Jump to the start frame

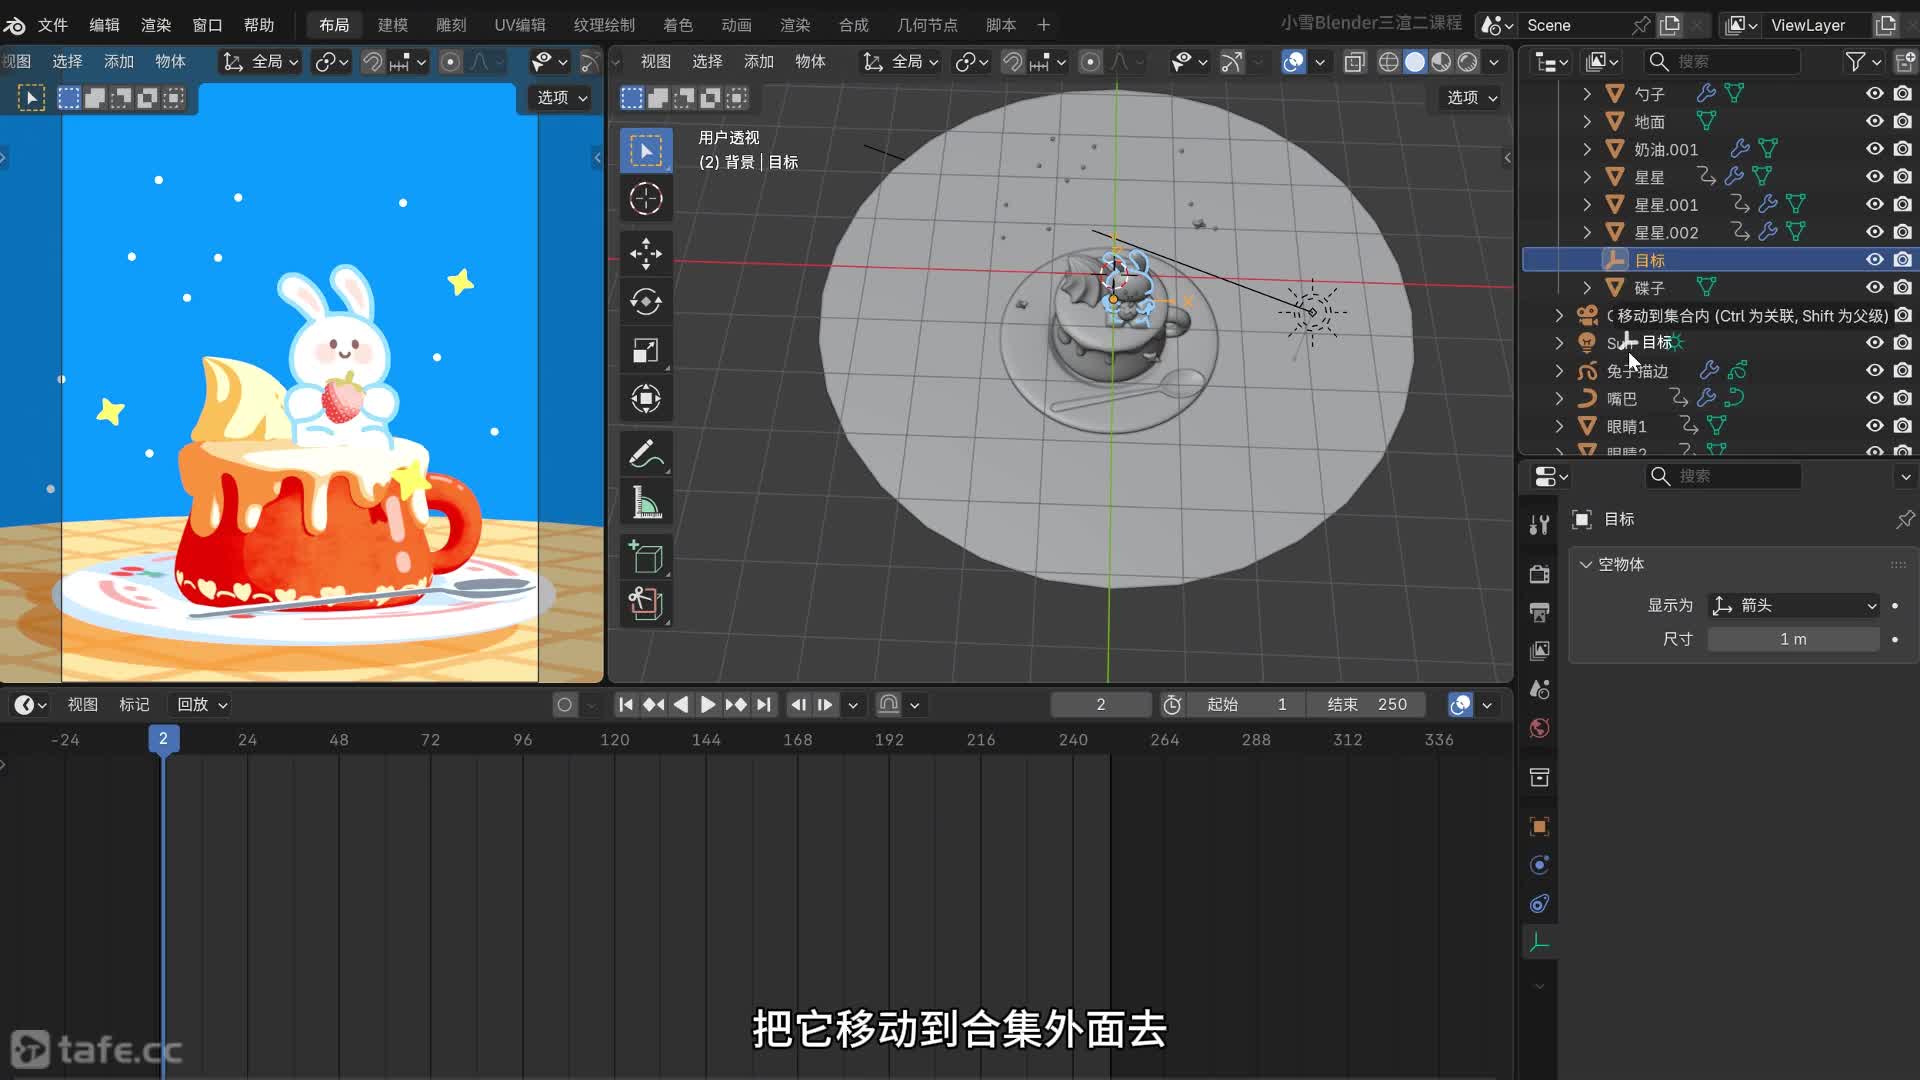coord(626,705)
